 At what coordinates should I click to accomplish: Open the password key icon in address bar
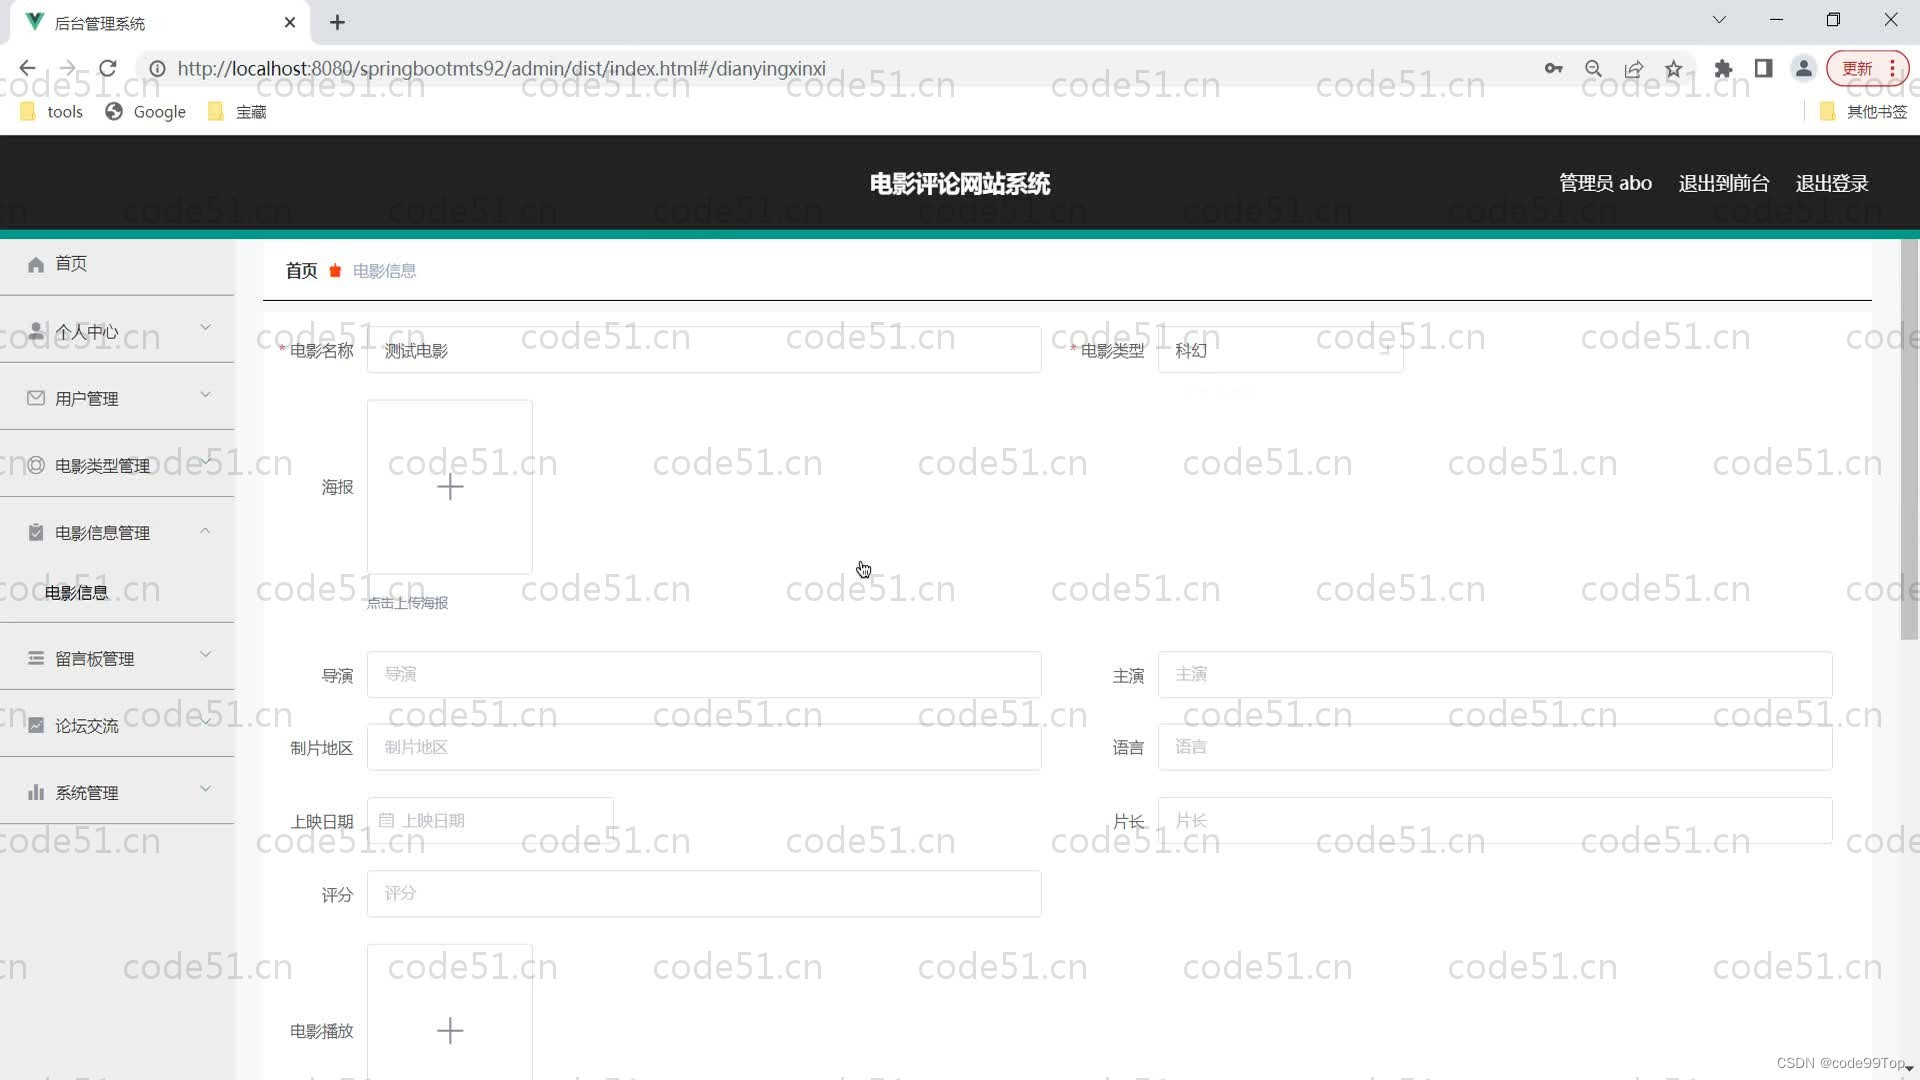coord(1553,68)
